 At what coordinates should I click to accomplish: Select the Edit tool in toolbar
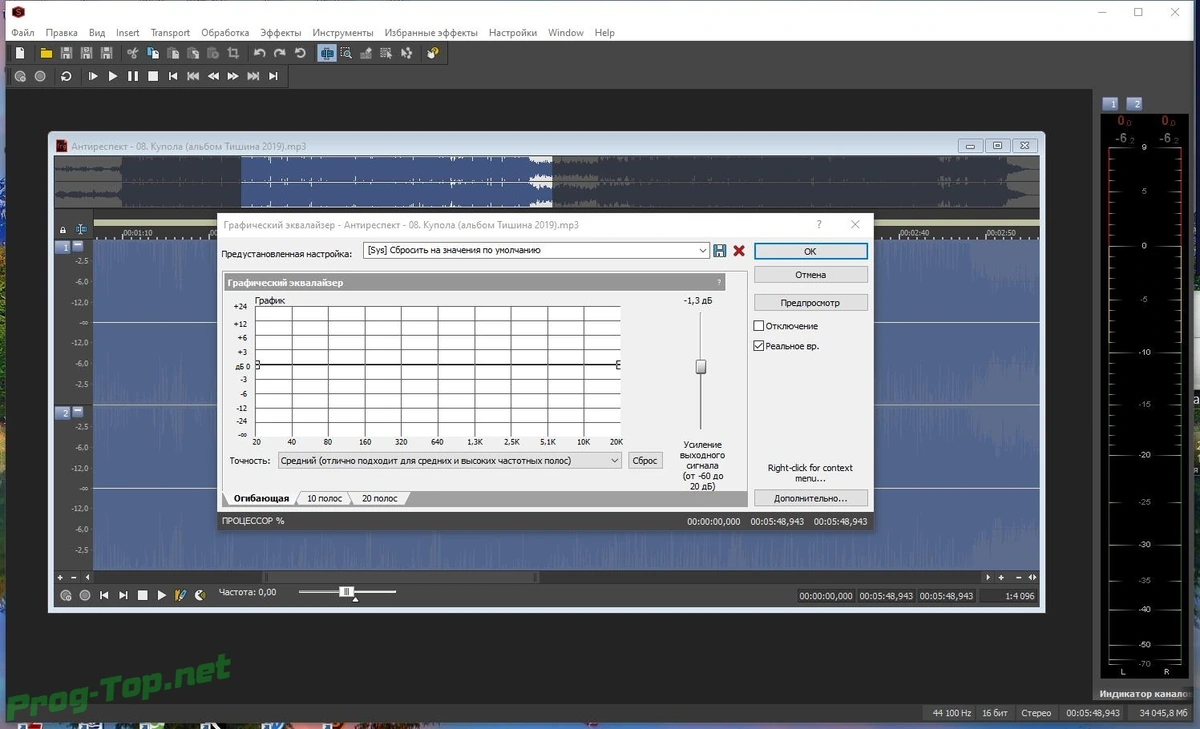[327, 53]
